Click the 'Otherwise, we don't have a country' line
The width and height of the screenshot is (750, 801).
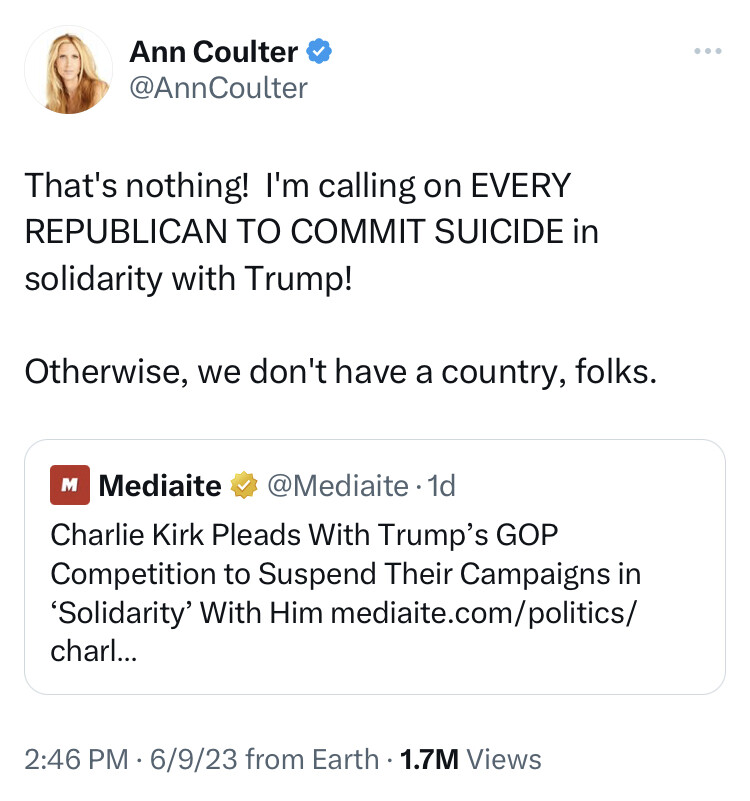click(341, 372)
